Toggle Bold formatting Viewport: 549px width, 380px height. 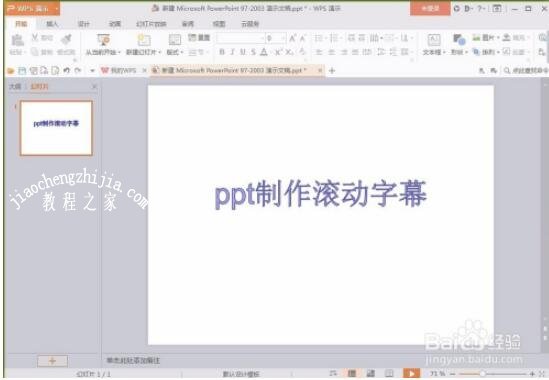[221, 52]
